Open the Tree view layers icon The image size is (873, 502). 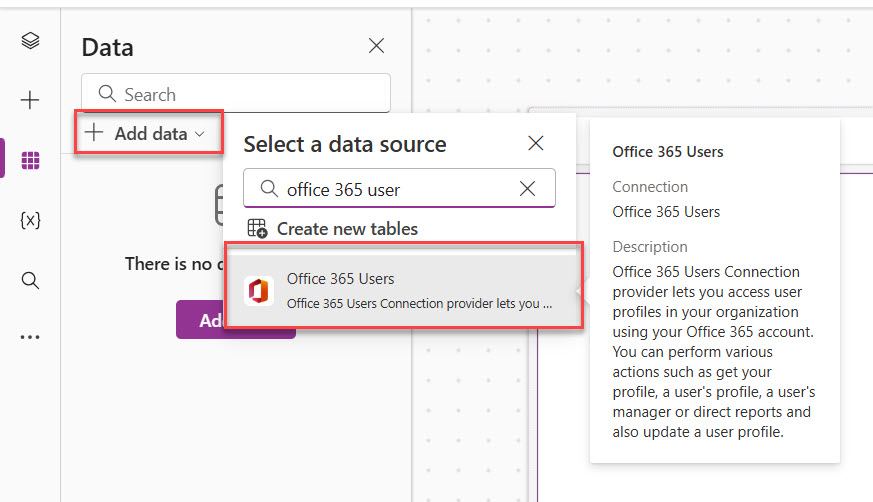click(30, 41)
